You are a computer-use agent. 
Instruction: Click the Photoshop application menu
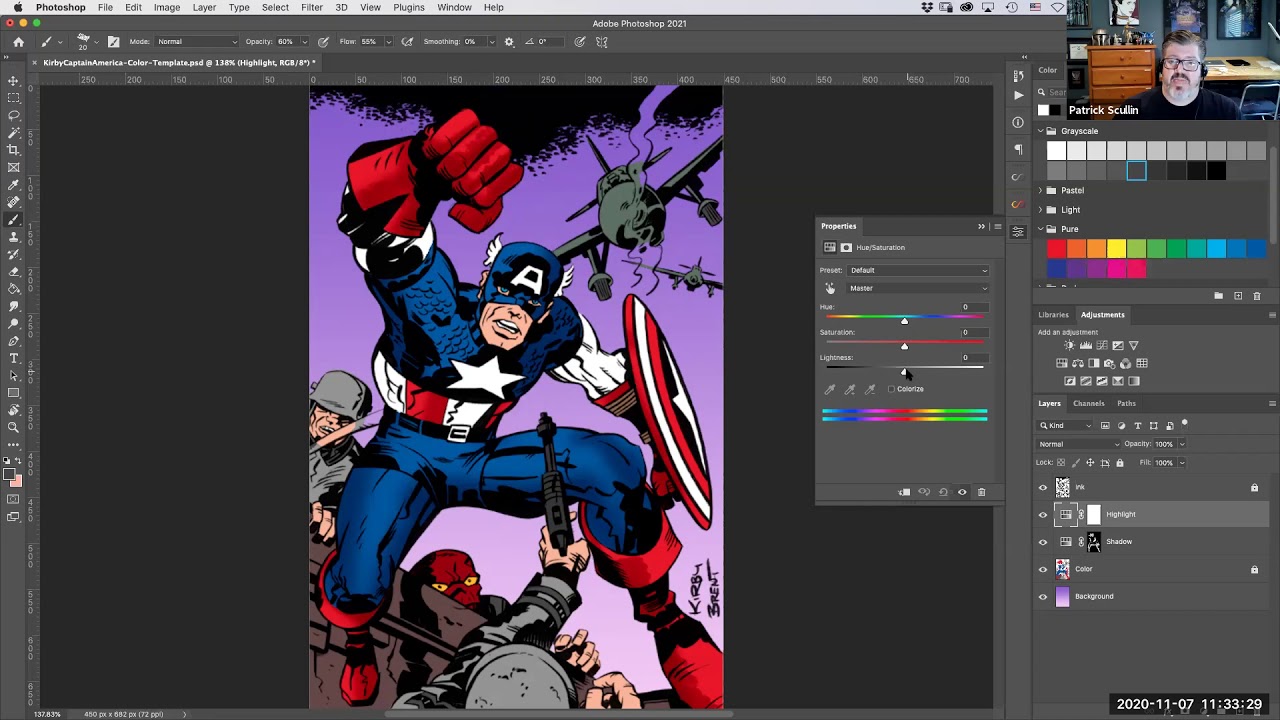[x=61, y=7]
